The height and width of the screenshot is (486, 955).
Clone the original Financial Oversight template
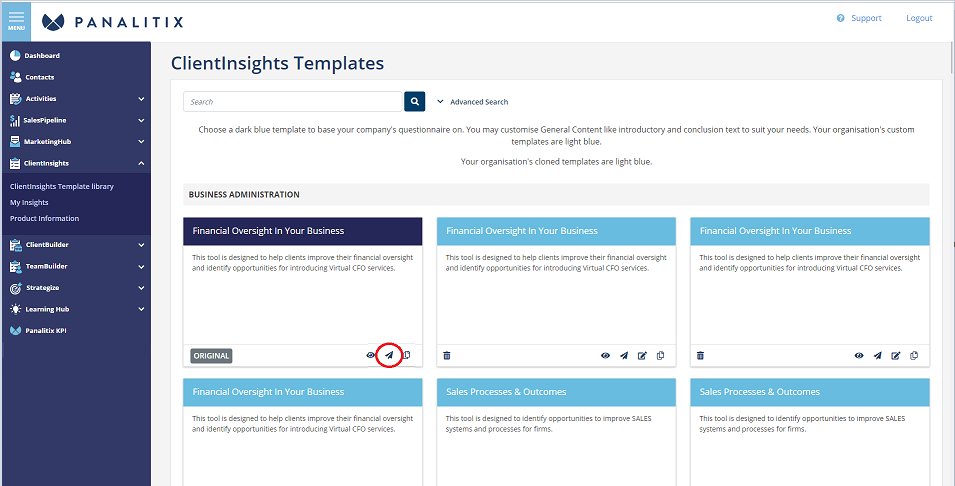[x=407, y=355]
